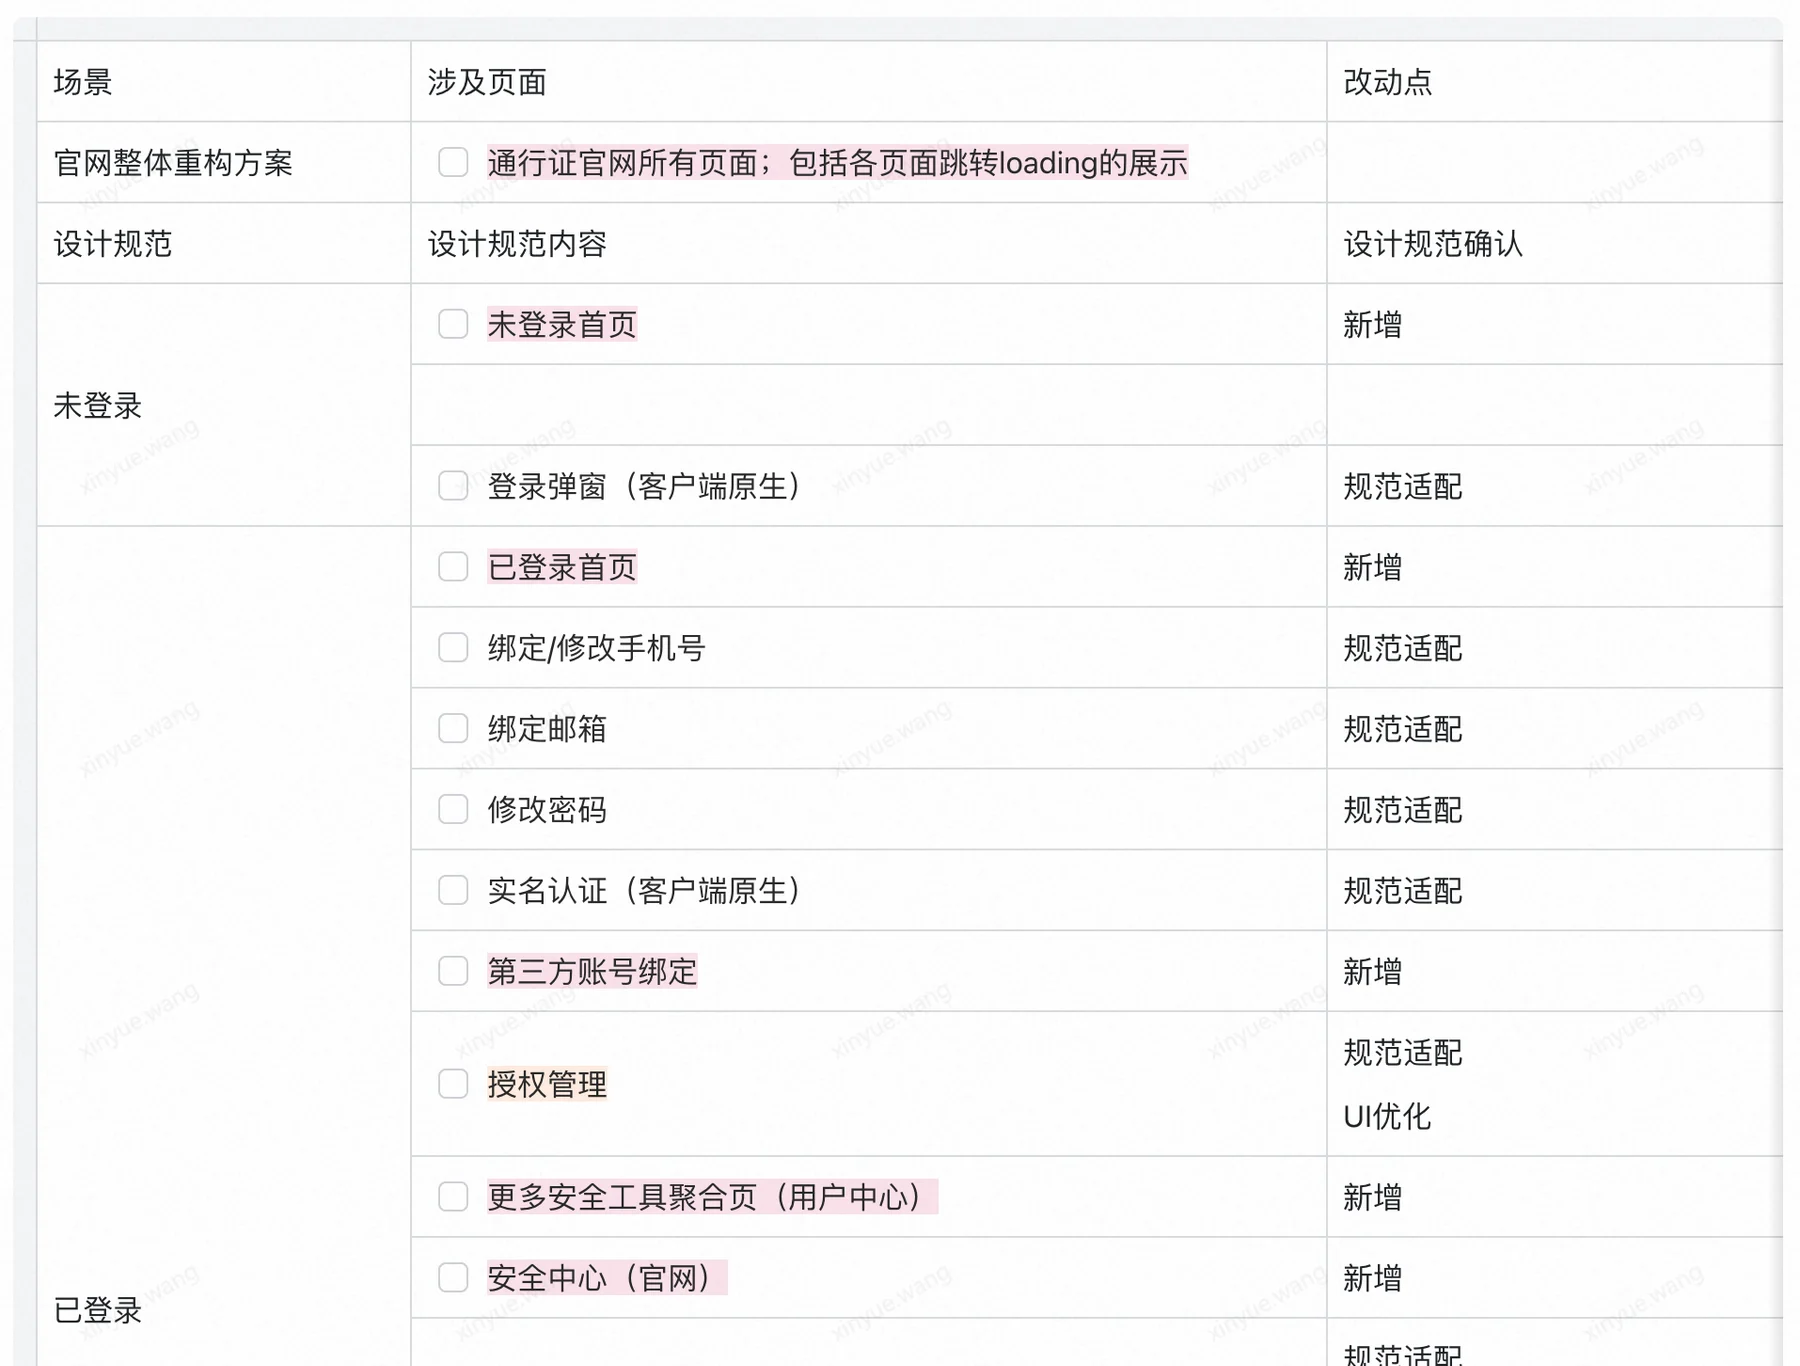
Task: Toggle the 登录弹窗（客户端原生）checkbox
Action: (453, 486)
